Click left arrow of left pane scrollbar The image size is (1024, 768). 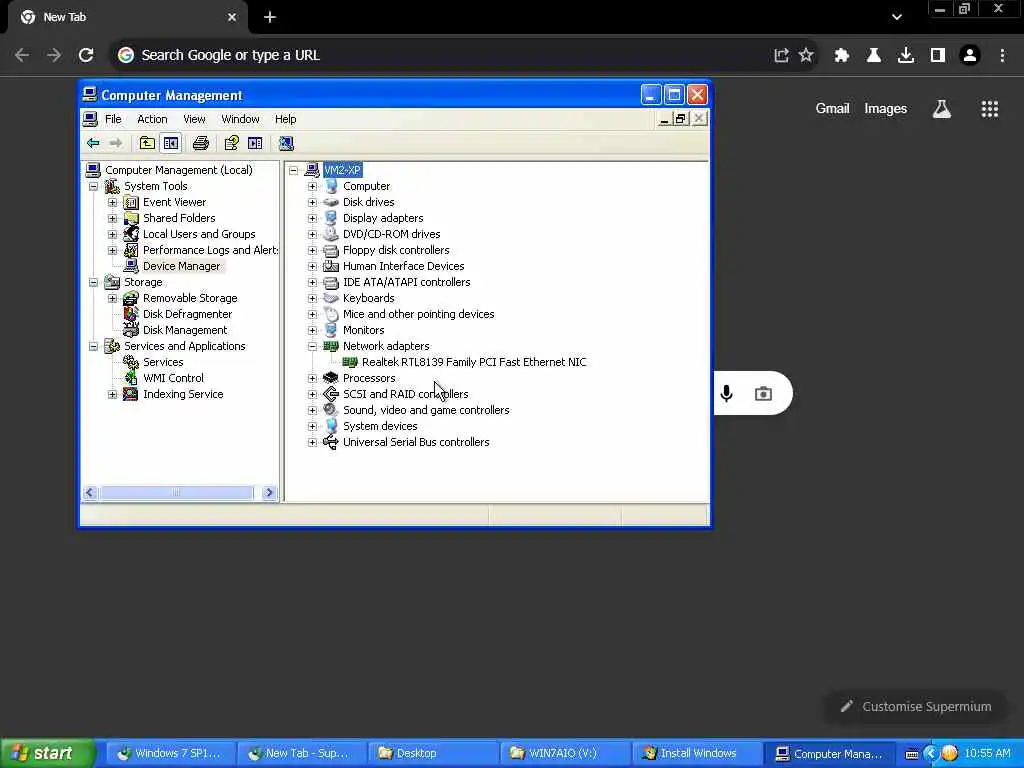pyautogui.click(x=90, y=493)
